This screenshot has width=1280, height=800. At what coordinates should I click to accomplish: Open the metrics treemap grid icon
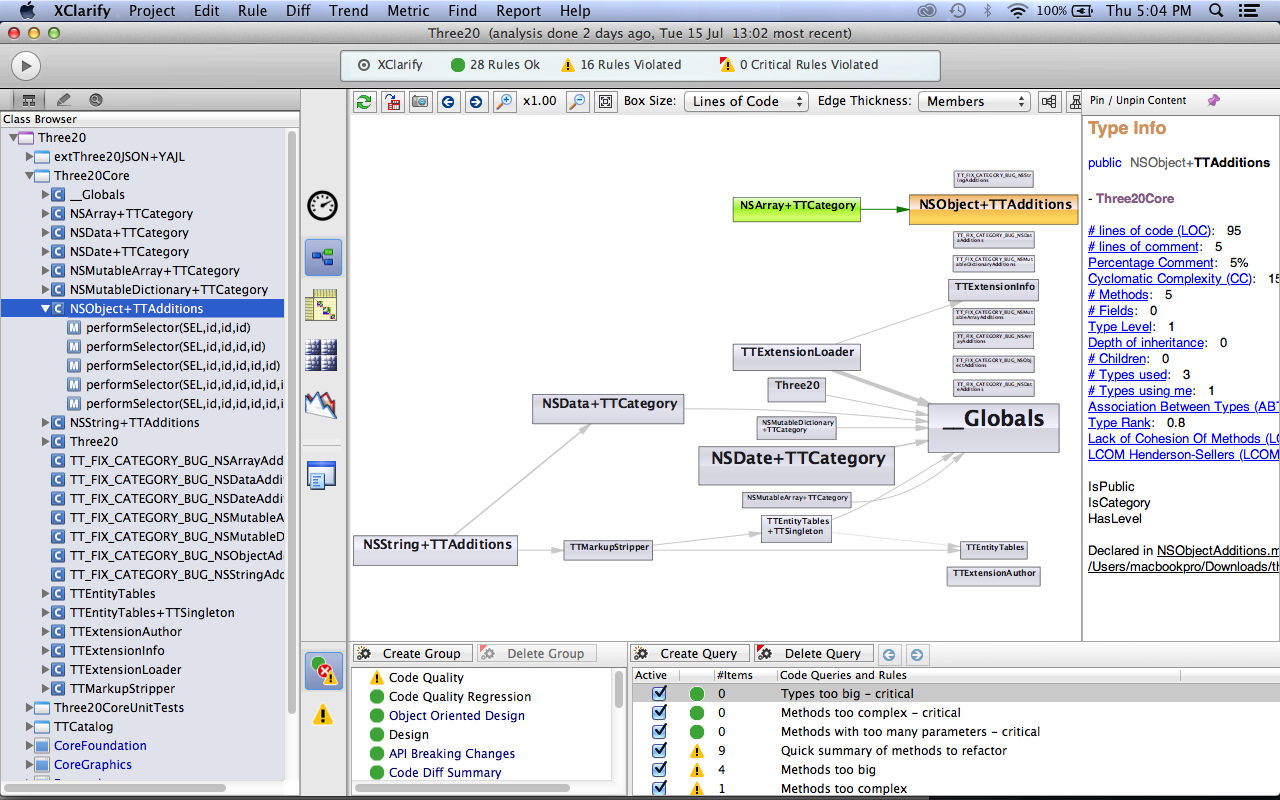[x=322, y=355]
